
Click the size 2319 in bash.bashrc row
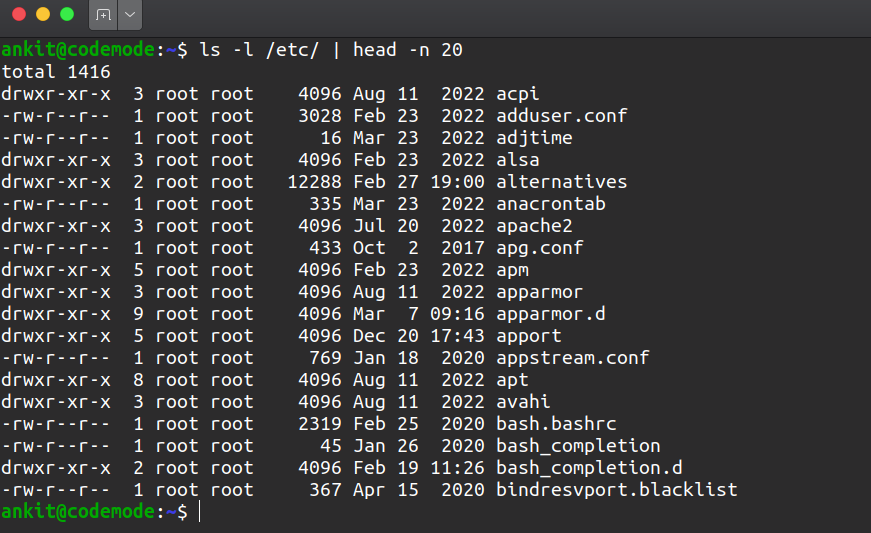(x=320, y=424)
